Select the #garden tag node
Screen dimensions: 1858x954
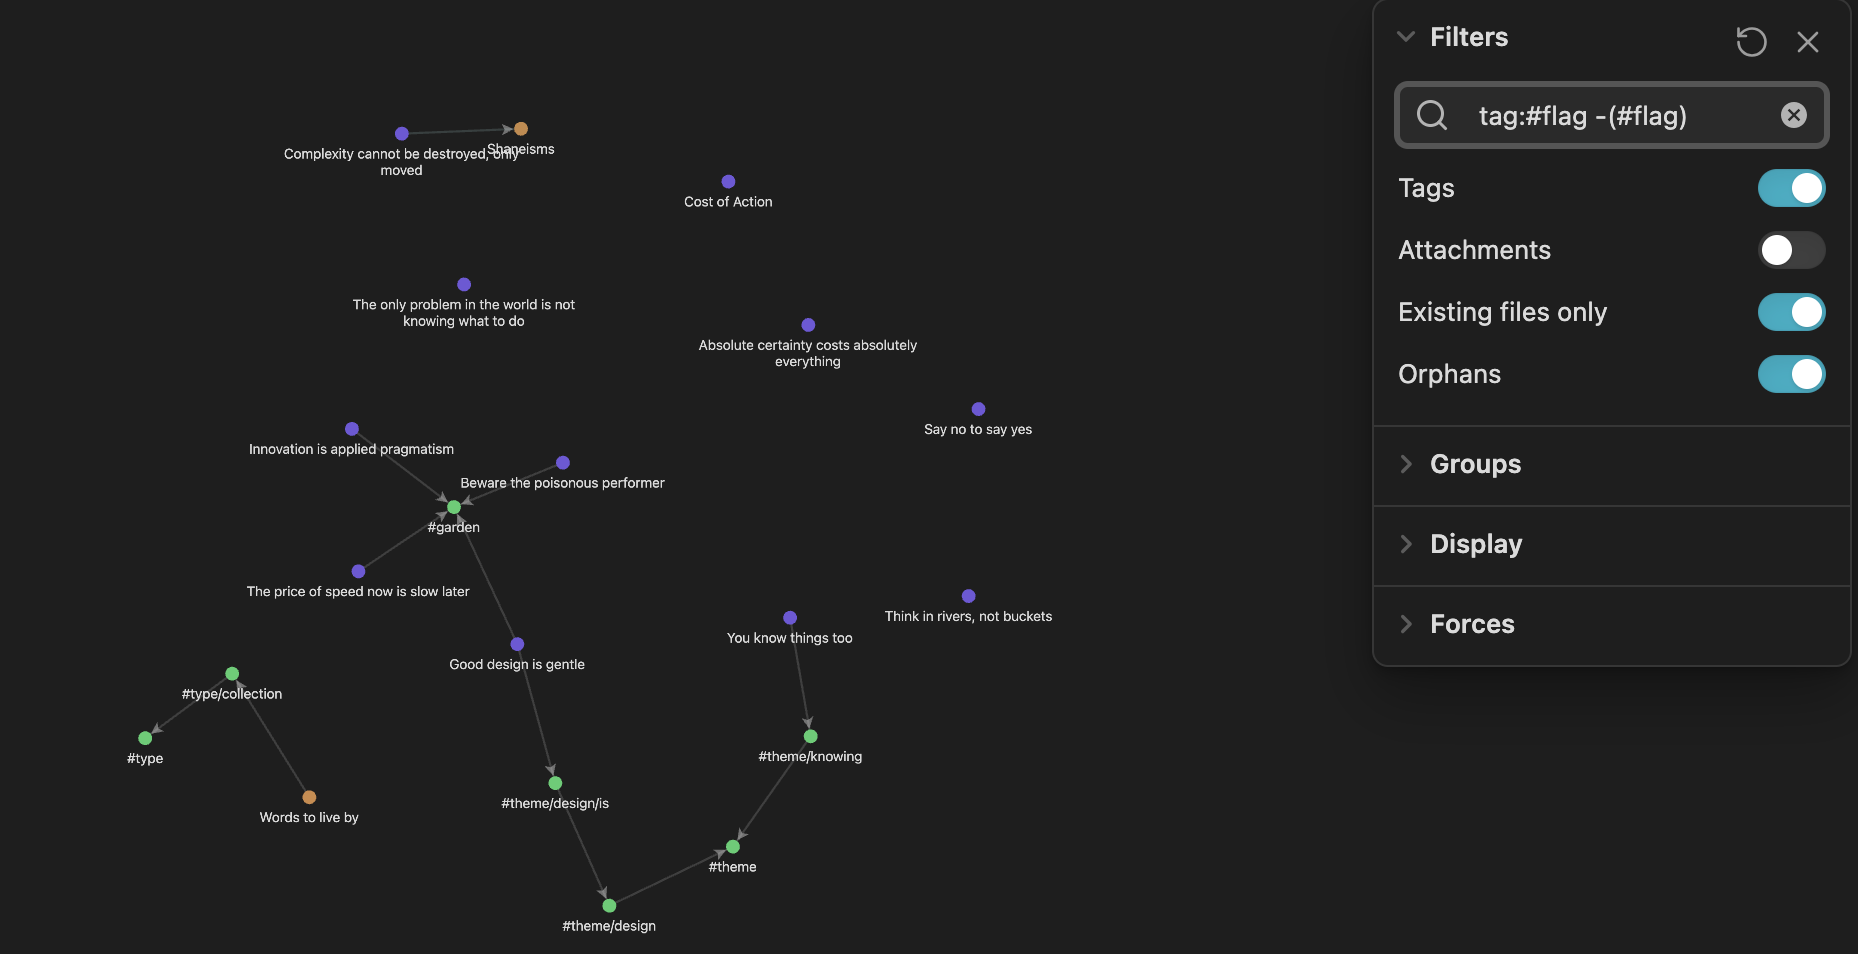point(454,507)
